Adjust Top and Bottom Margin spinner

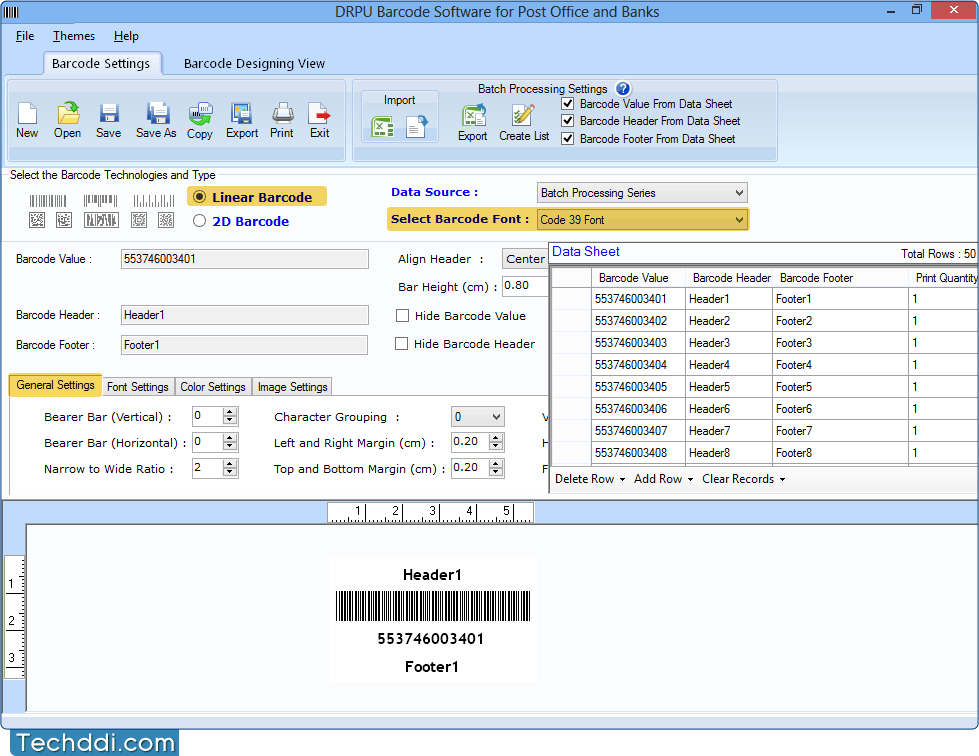pyautogui.click(x=496, y=468)
